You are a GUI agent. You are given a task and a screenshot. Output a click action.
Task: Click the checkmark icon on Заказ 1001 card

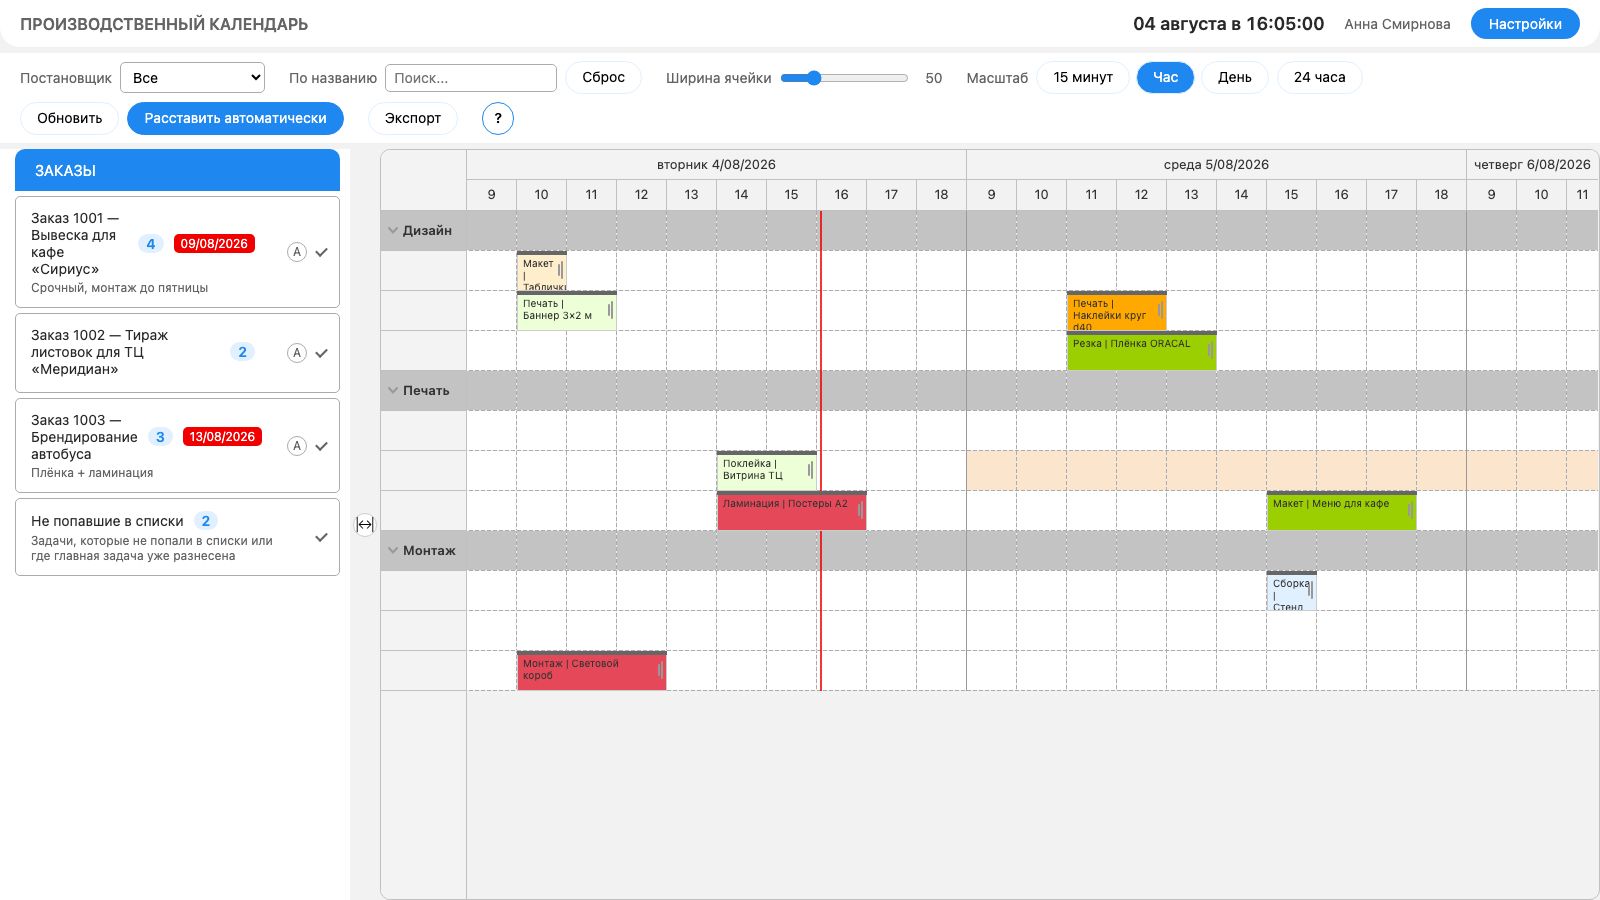322,252
